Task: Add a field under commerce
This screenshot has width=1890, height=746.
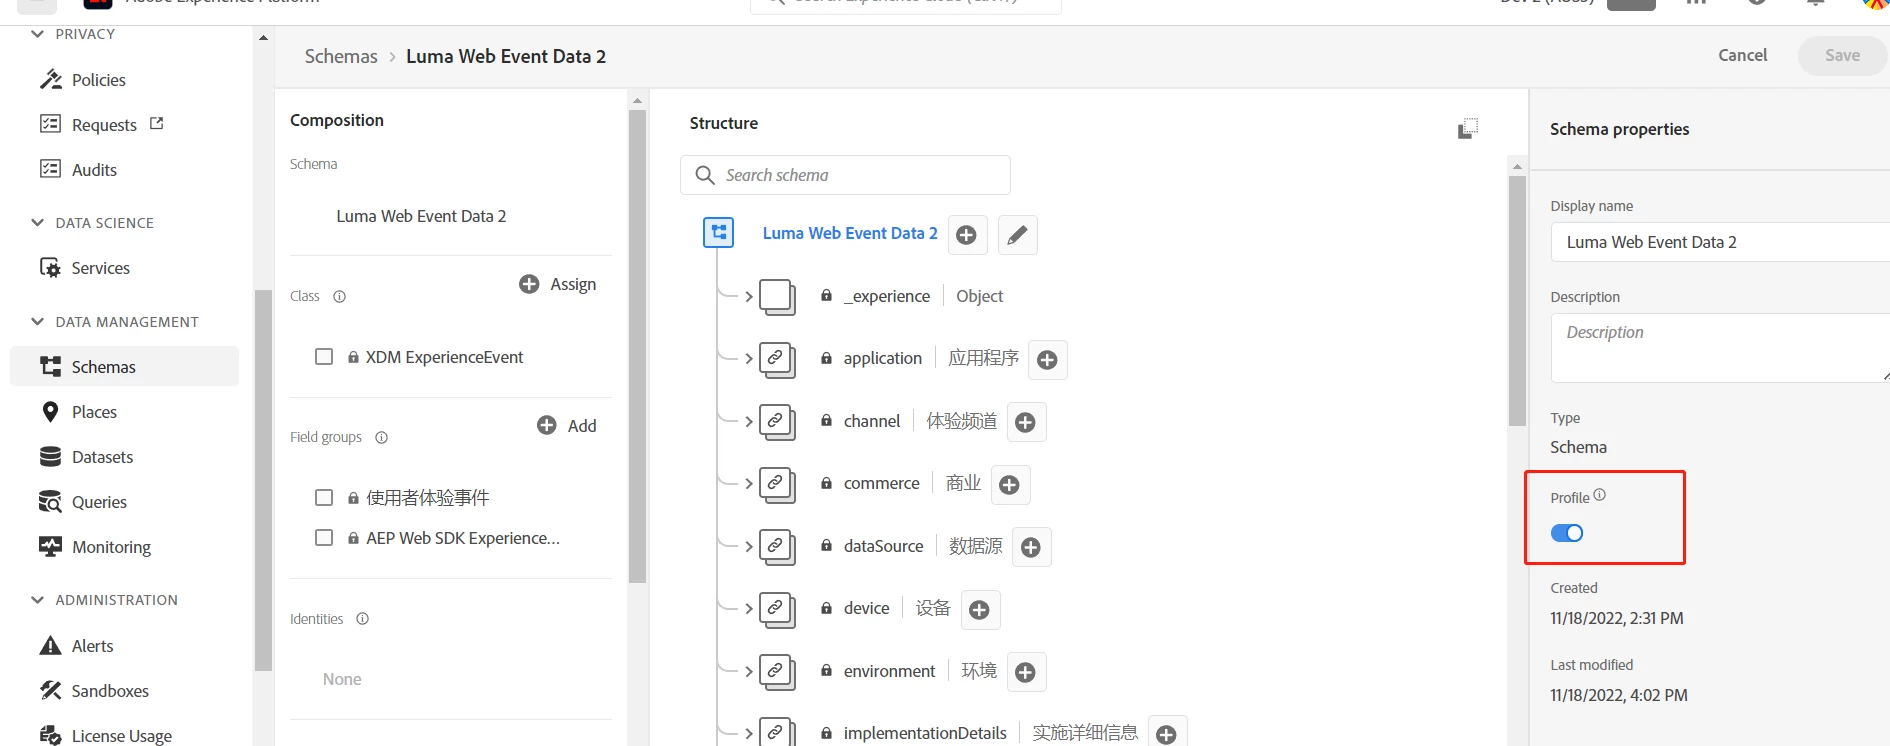Action: tap(1010, 485)
